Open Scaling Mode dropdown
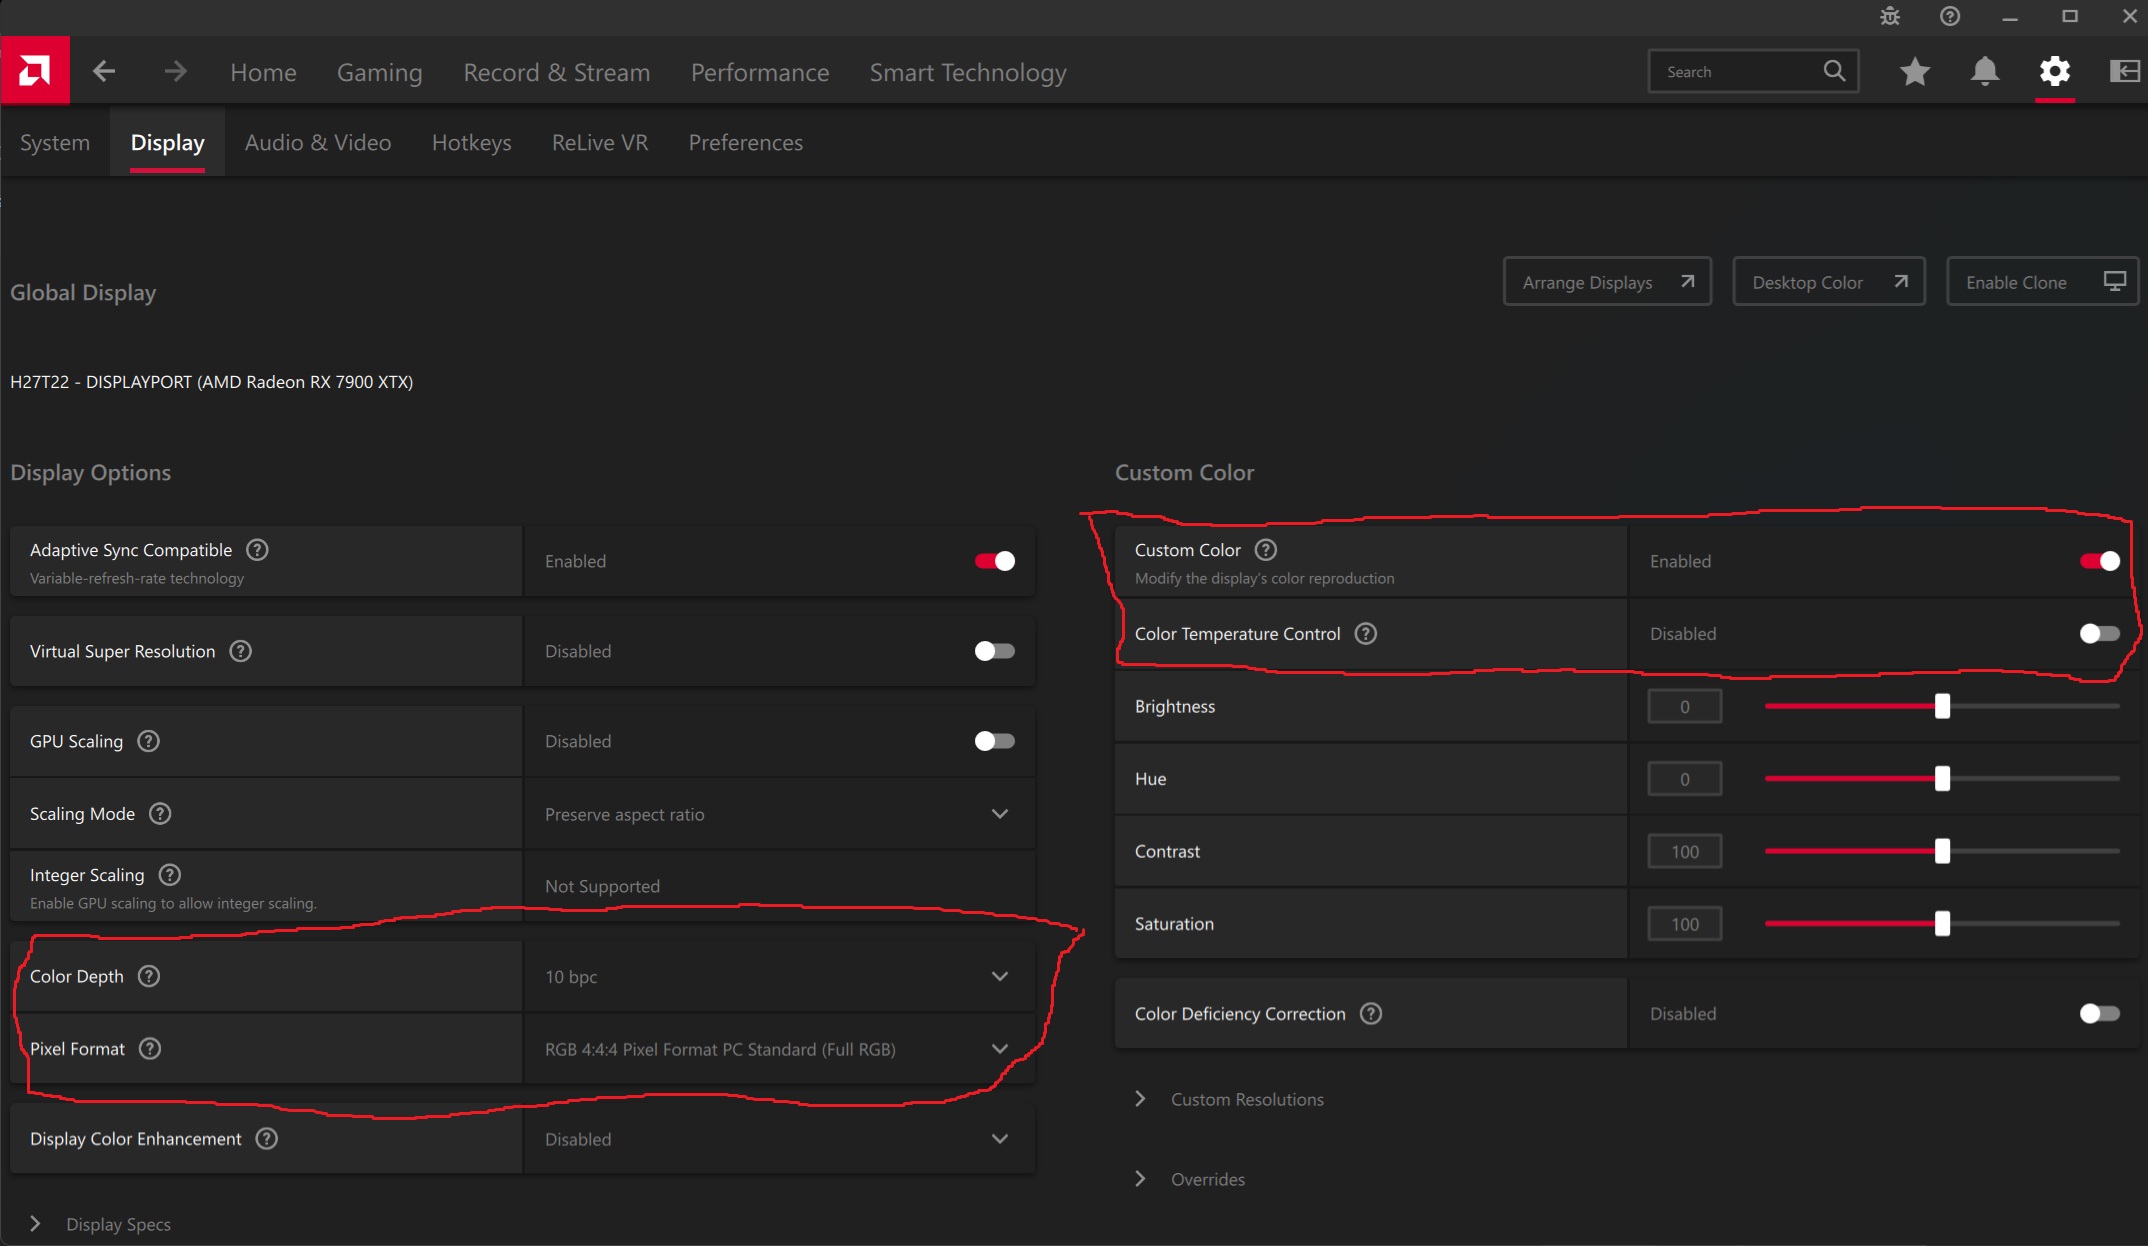This screenshot has height=1246, width=2148. [779, 814]
